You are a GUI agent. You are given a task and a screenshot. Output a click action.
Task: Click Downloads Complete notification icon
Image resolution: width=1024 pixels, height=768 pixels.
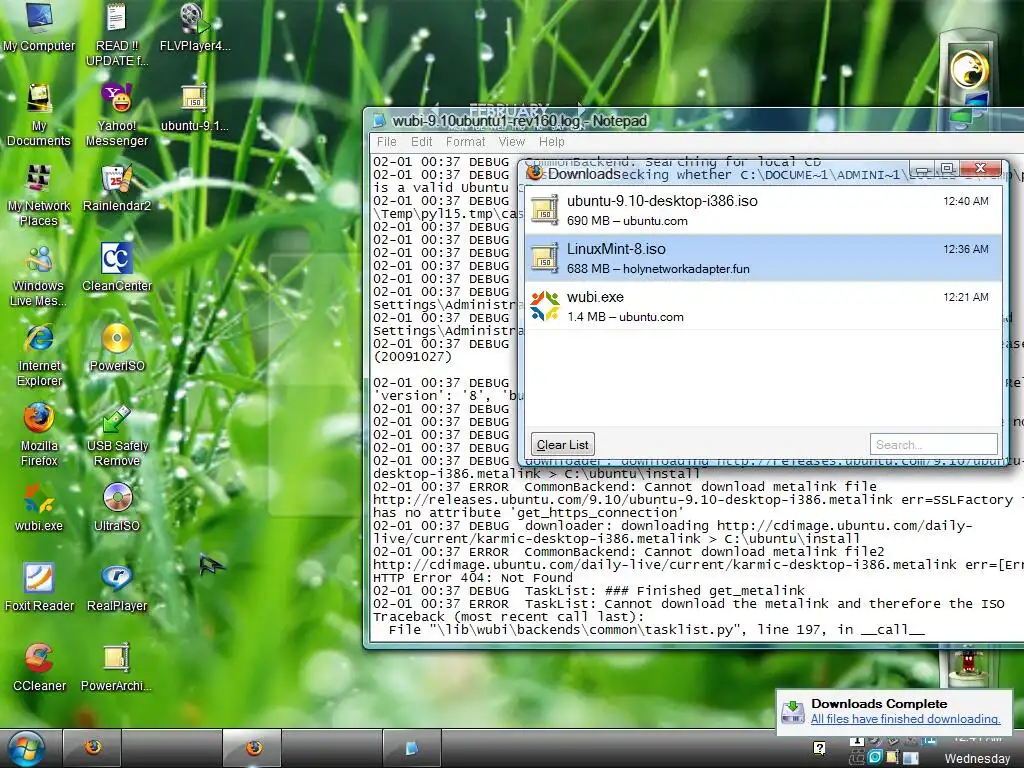click(x=793, y=711)
